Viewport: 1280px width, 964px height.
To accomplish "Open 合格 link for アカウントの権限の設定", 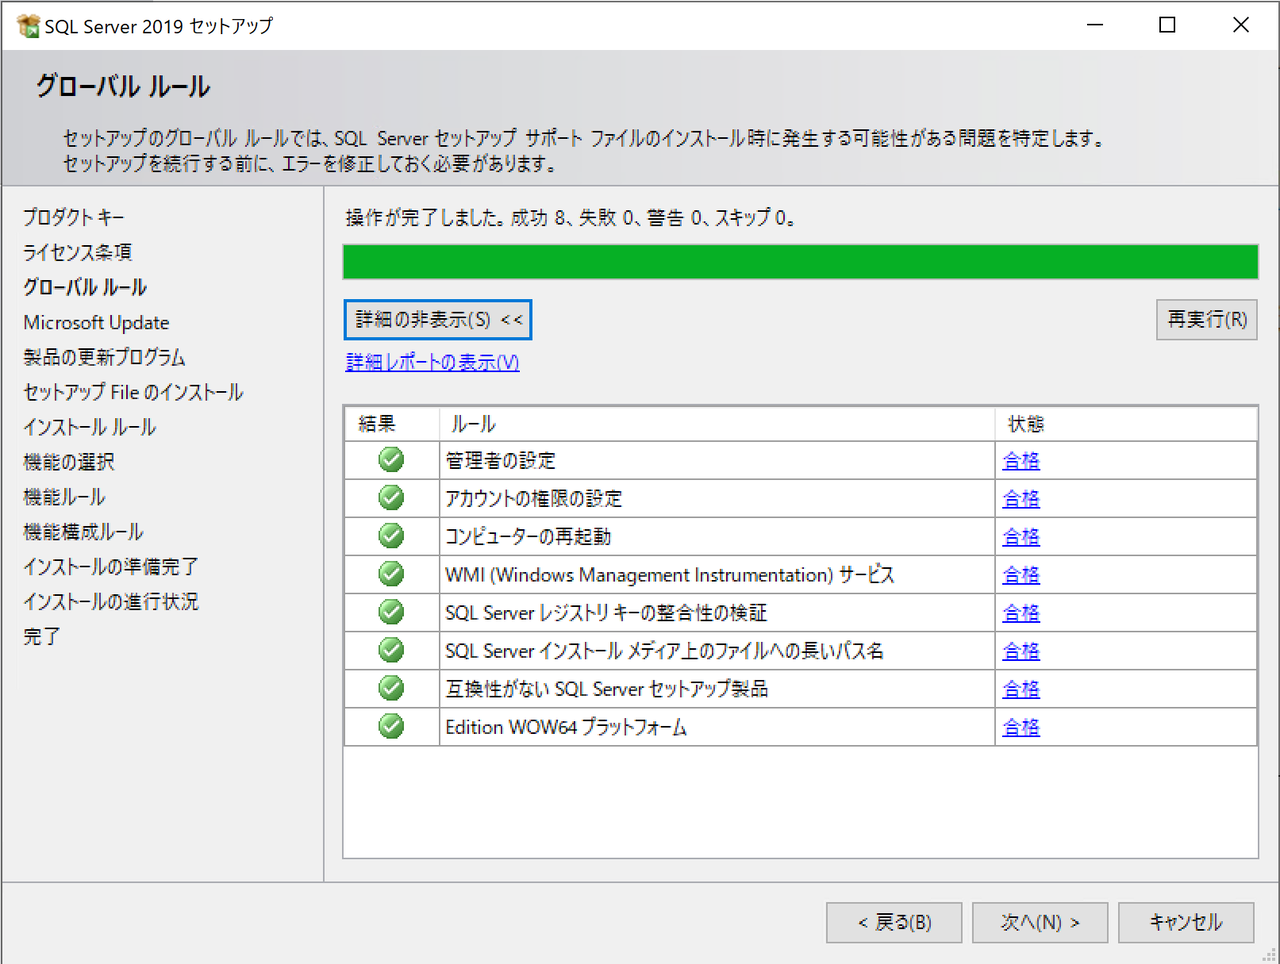I will pos(1021,499).
